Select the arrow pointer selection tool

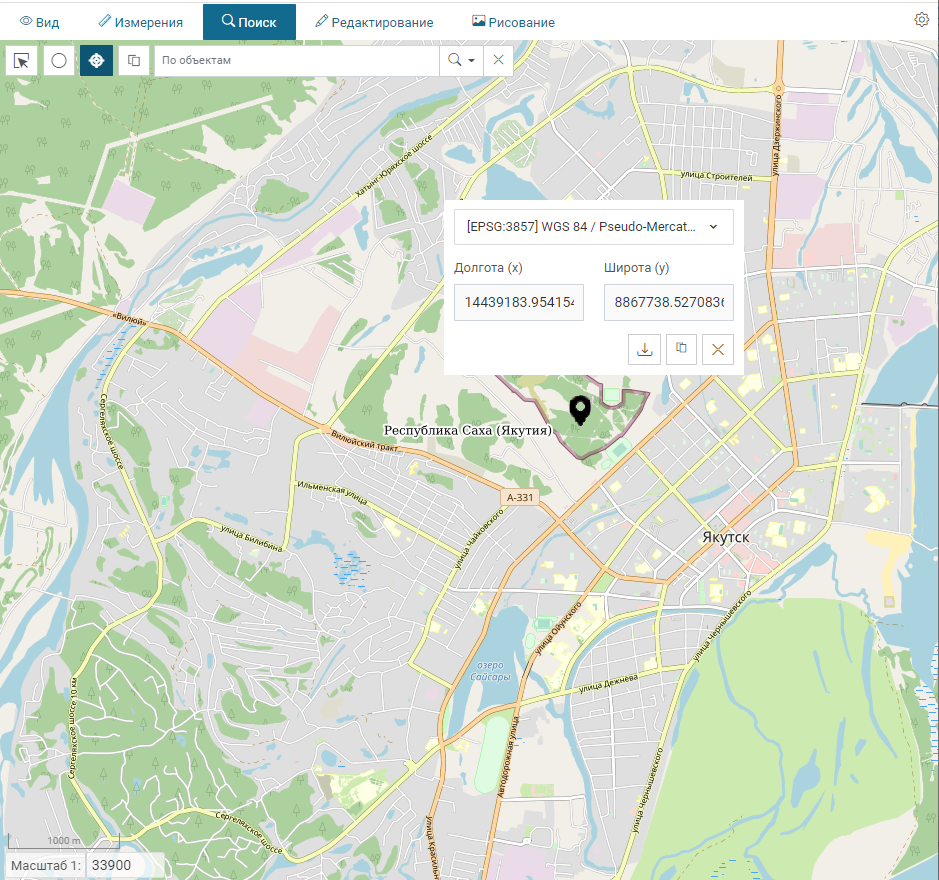click(22, 61)
